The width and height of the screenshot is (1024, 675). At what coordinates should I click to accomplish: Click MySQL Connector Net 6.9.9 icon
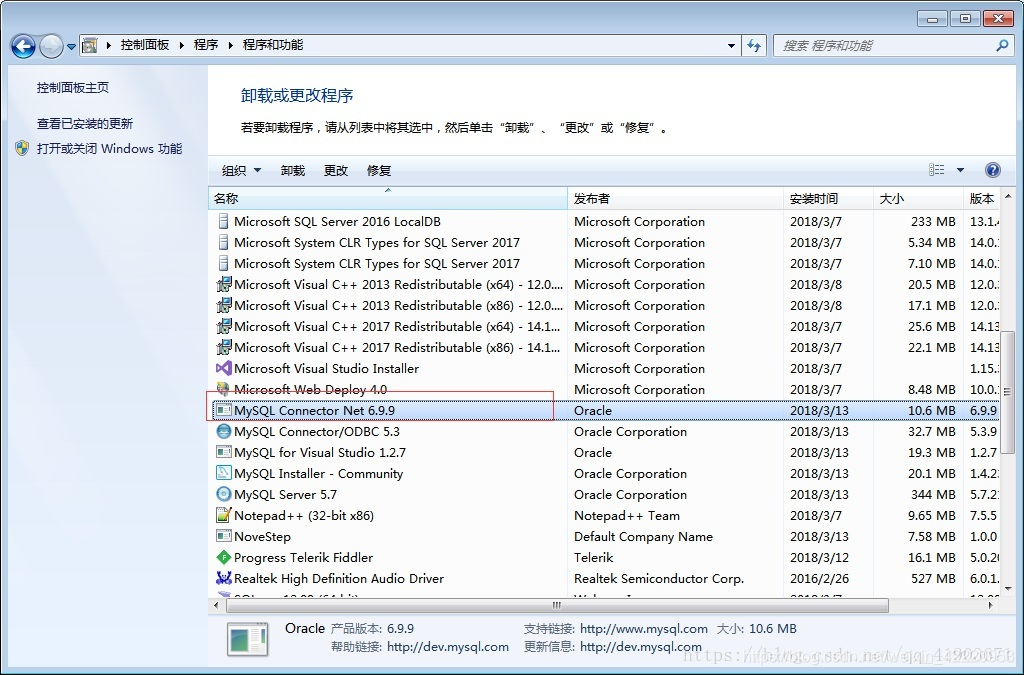tap(223, 410)
